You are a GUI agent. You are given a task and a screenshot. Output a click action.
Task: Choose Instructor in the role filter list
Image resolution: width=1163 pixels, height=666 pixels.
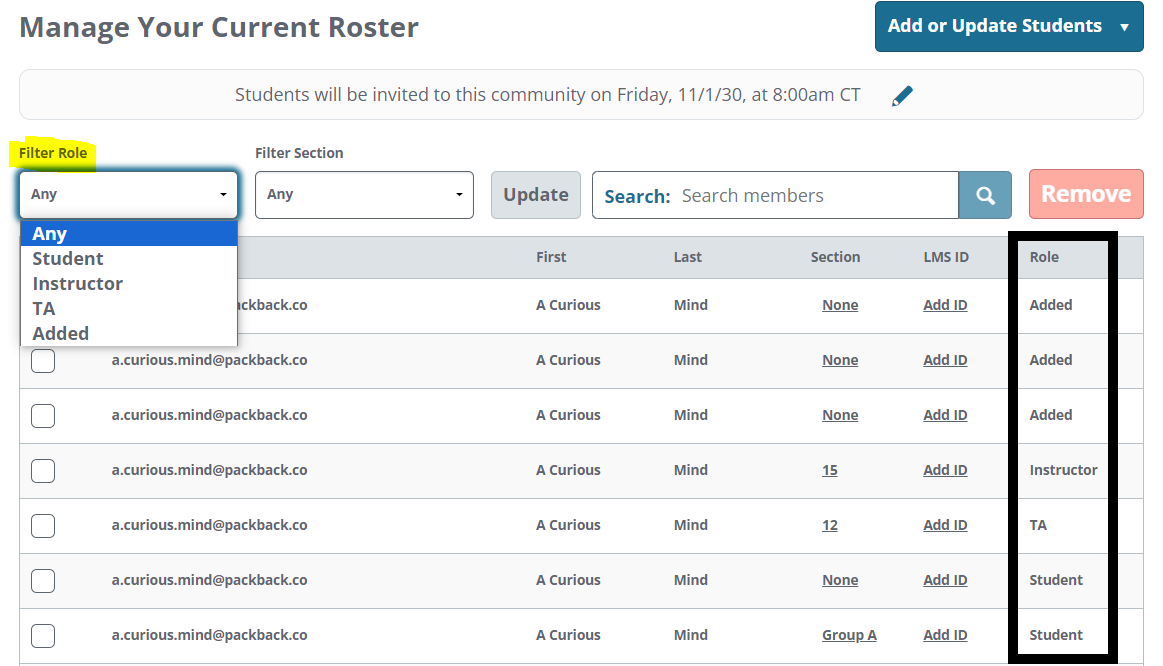click(x=78, y=283)
